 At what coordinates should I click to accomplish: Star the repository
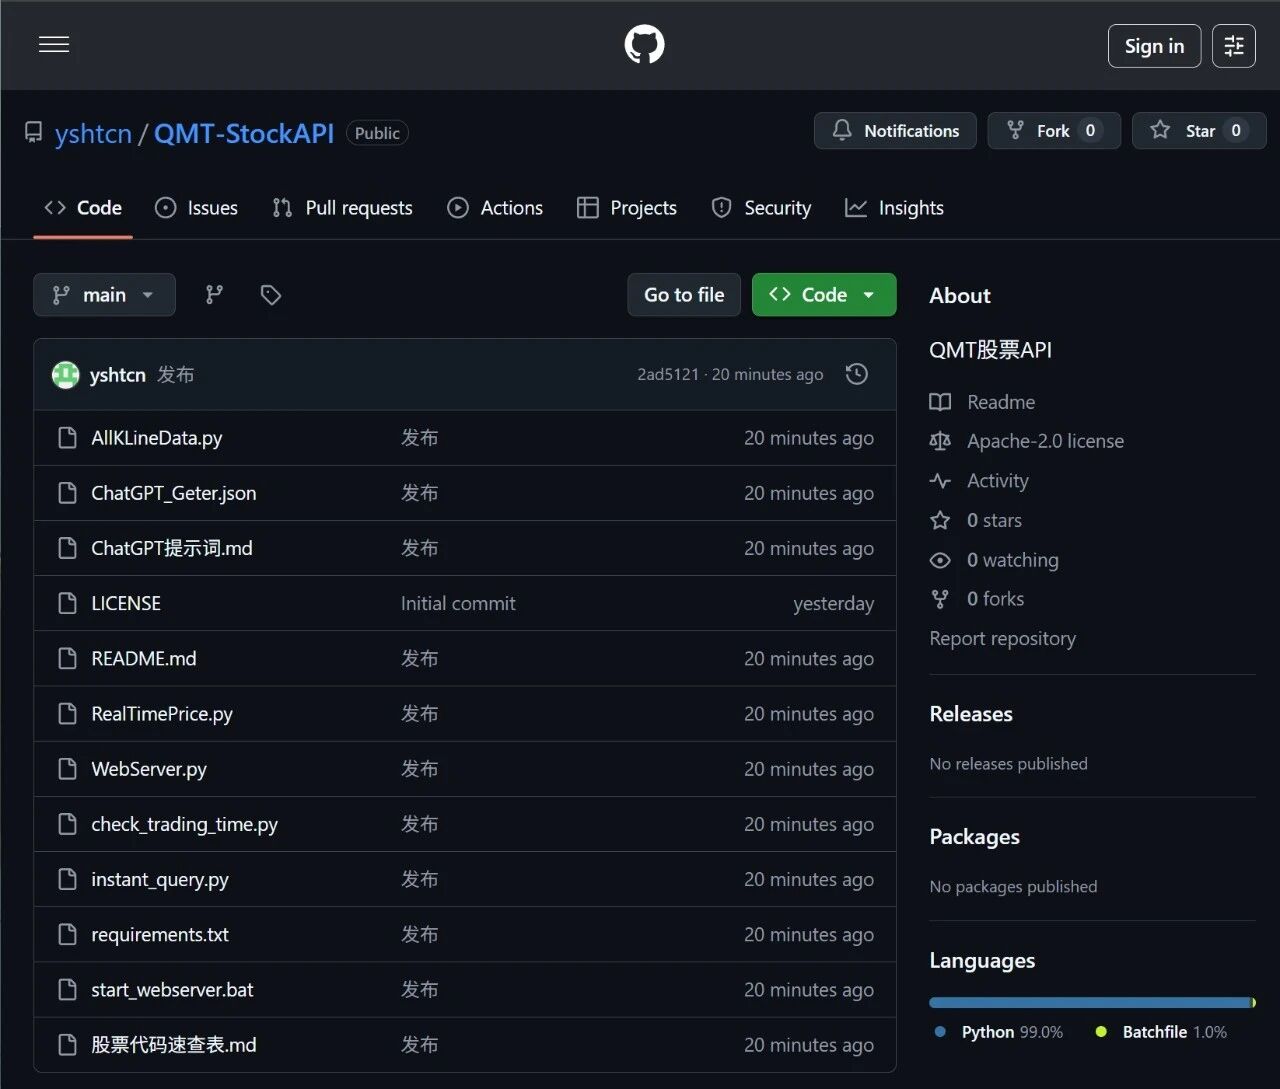point(1199,131)
